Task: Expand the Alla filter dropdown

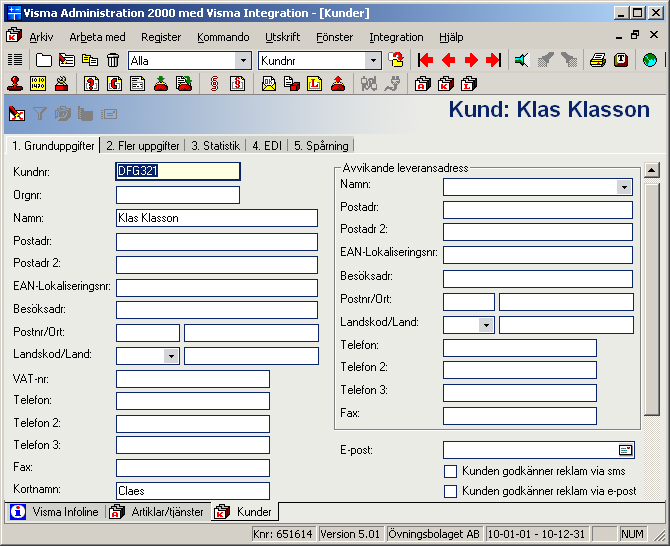Action: pos(243,61)
